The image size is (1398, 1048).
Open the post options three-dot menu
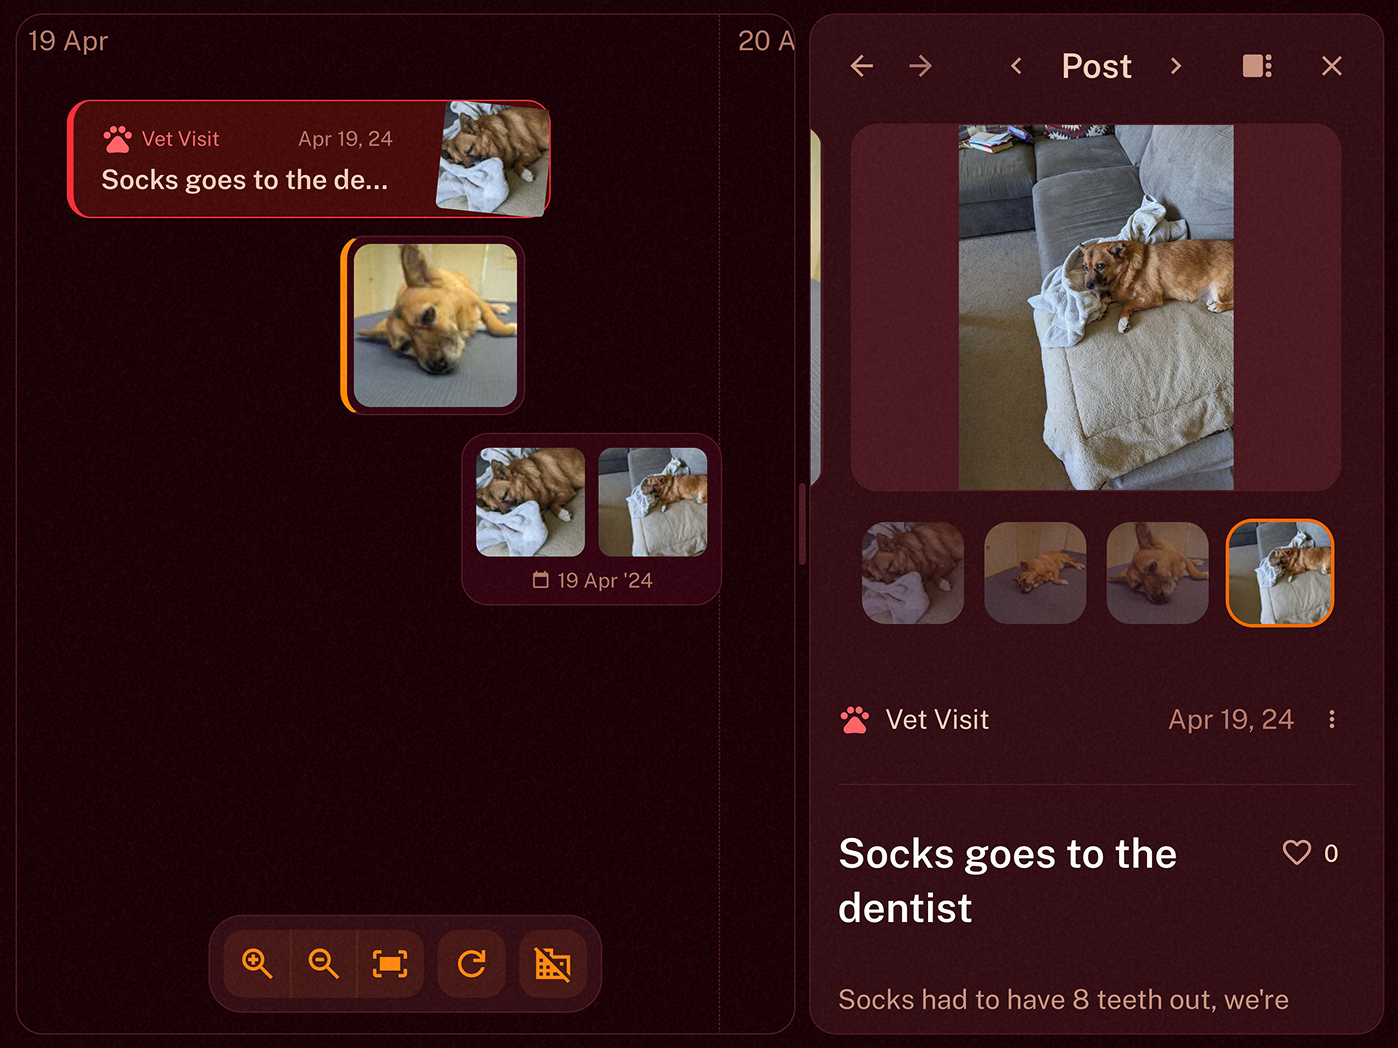pos(1332,719)
